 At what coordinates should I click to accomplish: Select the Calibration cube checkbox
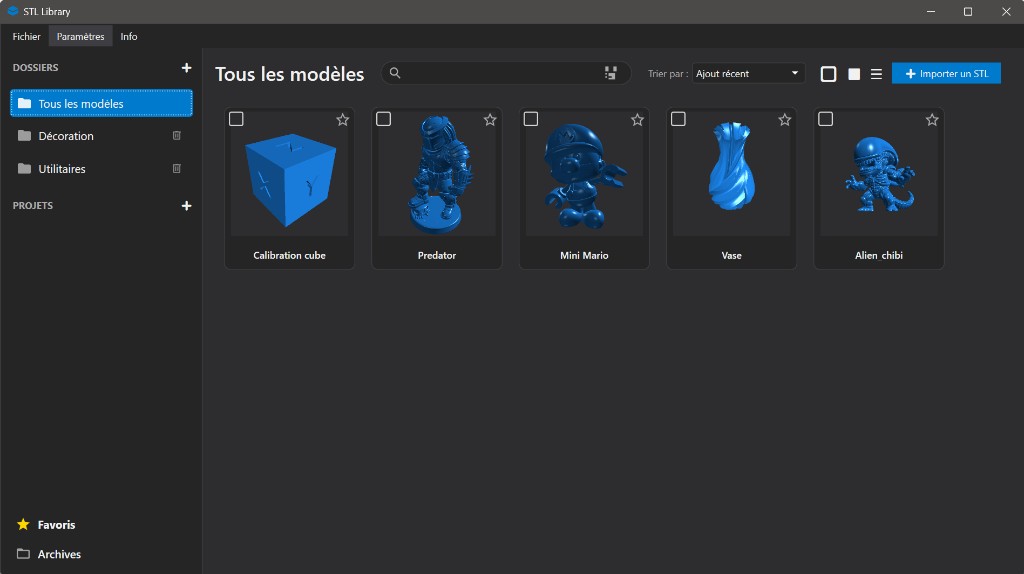[236, 119]
